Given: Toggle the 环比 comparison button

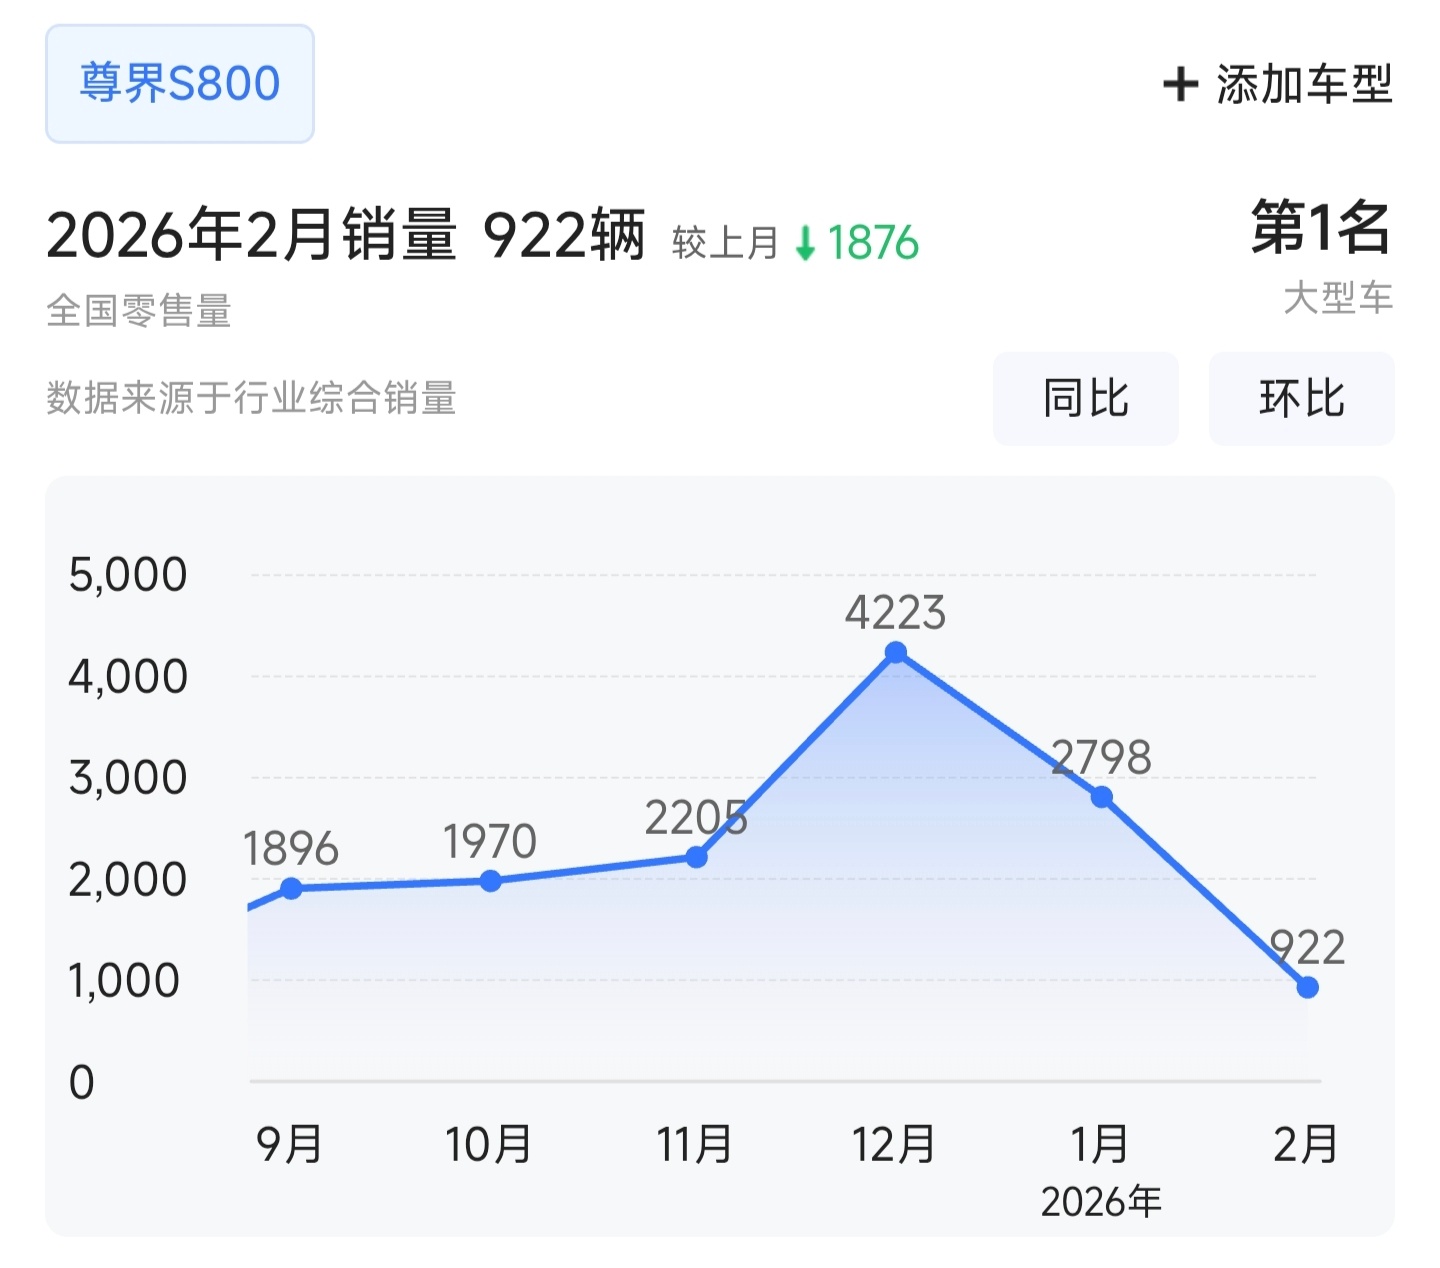Looking at the screenshot, I should (1302, 398).
